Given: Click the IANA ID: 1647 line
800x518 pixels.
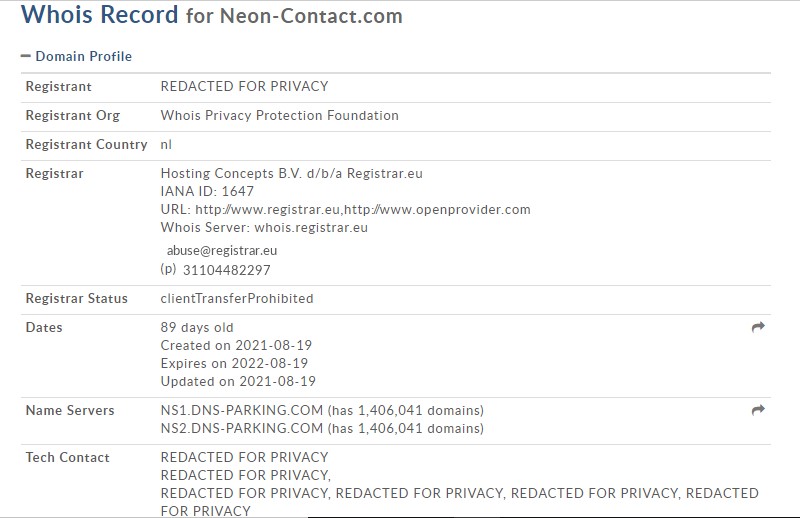Looking at the screenshot, I should pos(207,191).
